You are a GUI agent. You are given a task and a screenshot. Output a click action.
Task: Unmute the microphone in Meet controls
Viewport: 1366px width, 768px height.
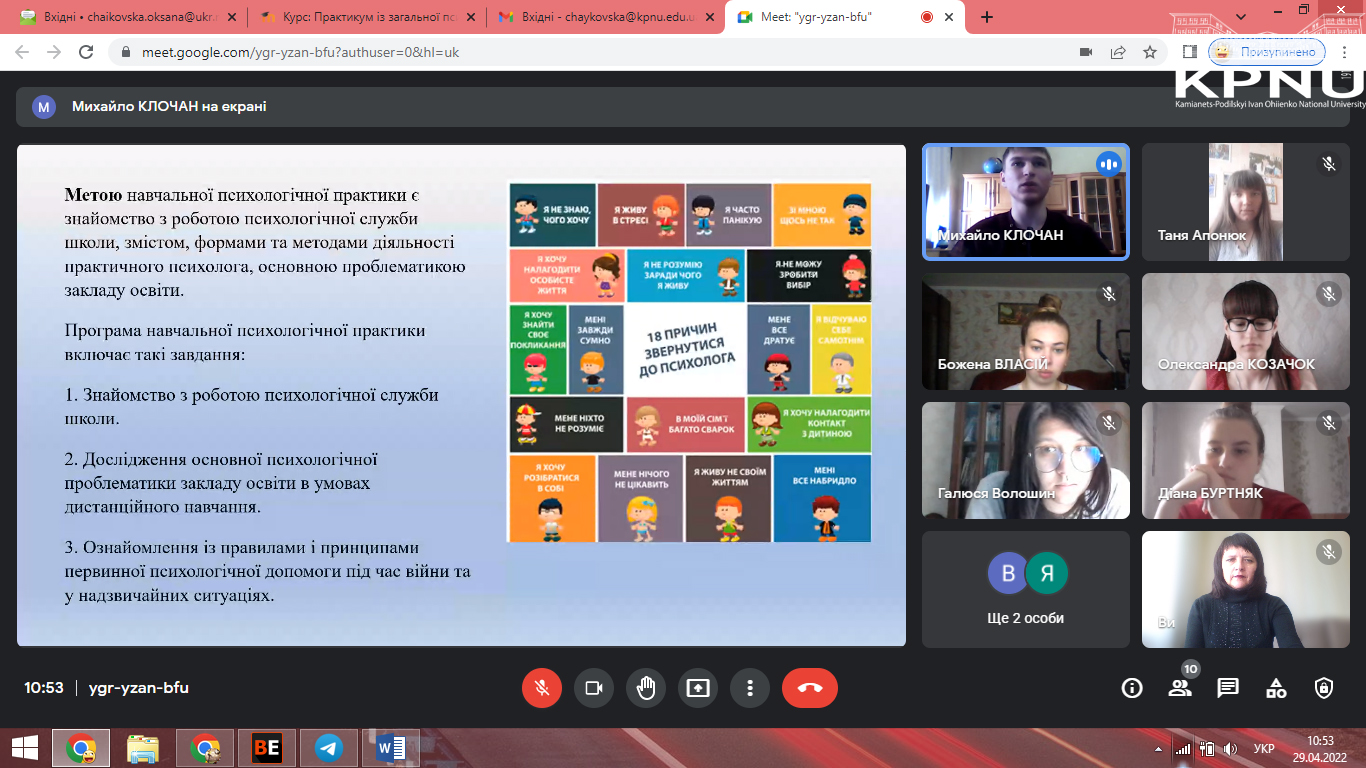click(542, 688)
